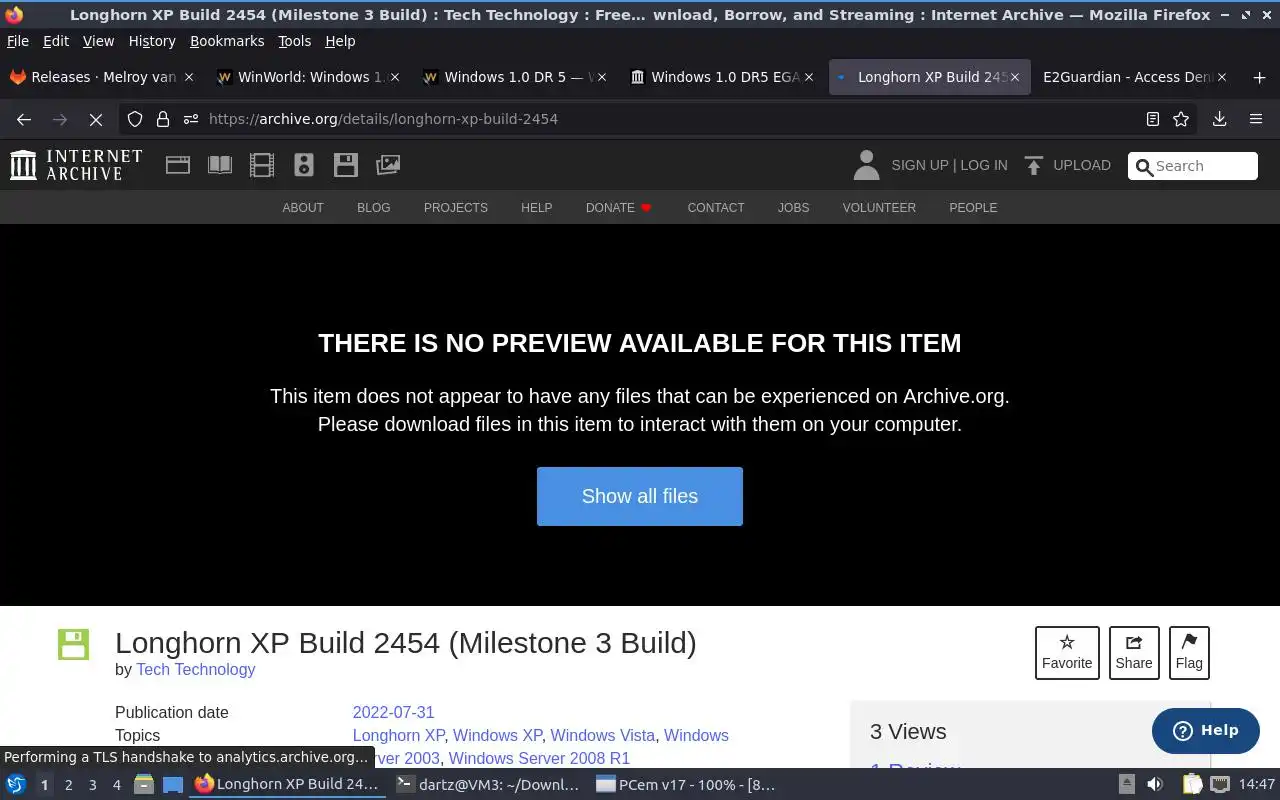Click the Flag button
The height and width of the screenshot is (800, 1280).
[x=1189, y=652]
